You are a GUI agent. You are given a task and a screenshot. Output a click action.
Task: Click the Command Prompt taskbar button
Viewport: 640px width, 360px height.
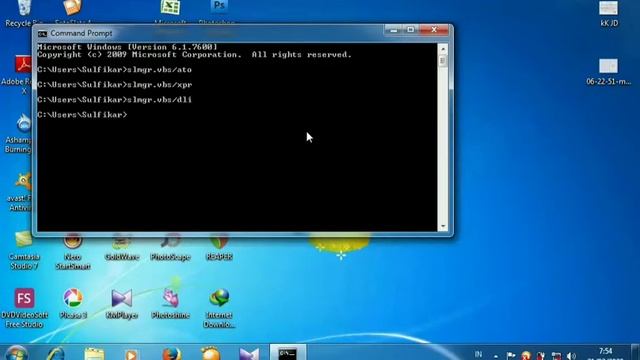(x=288, y=353)
